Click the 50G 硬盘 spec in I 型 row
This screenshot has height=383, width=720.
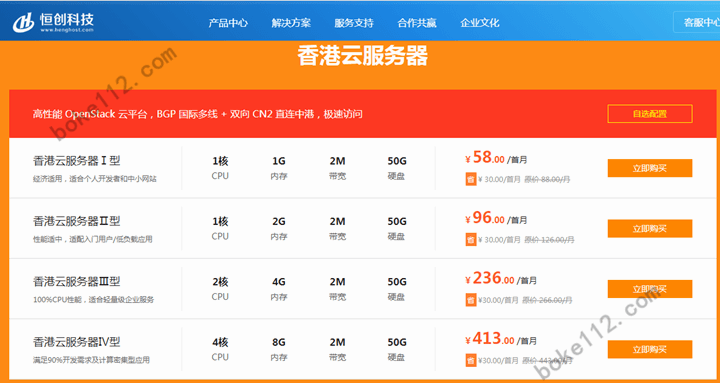(x=397, y=168)
